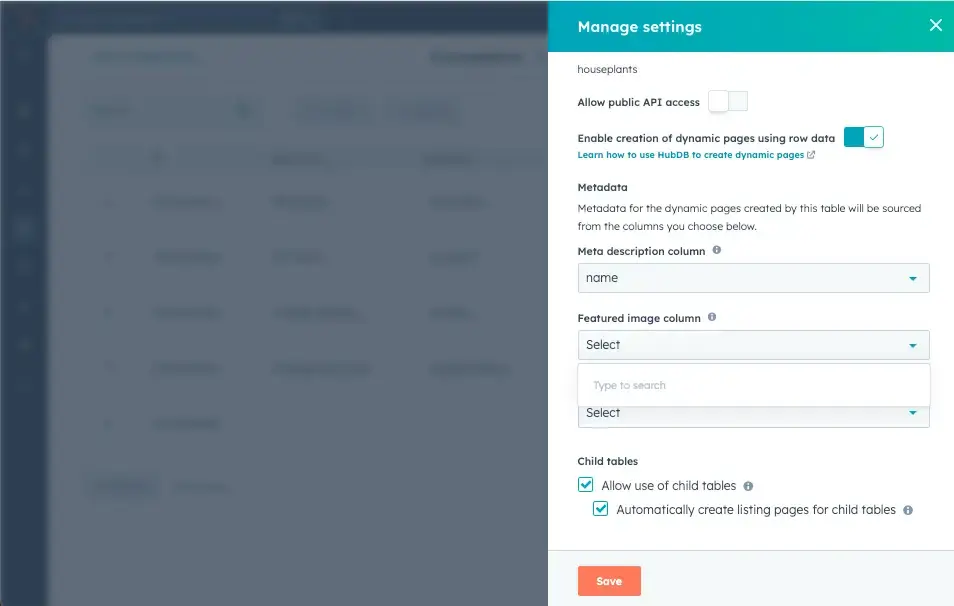Click info icon beside Meta description column
Screen dimensions: 954x606
(717, 251)
